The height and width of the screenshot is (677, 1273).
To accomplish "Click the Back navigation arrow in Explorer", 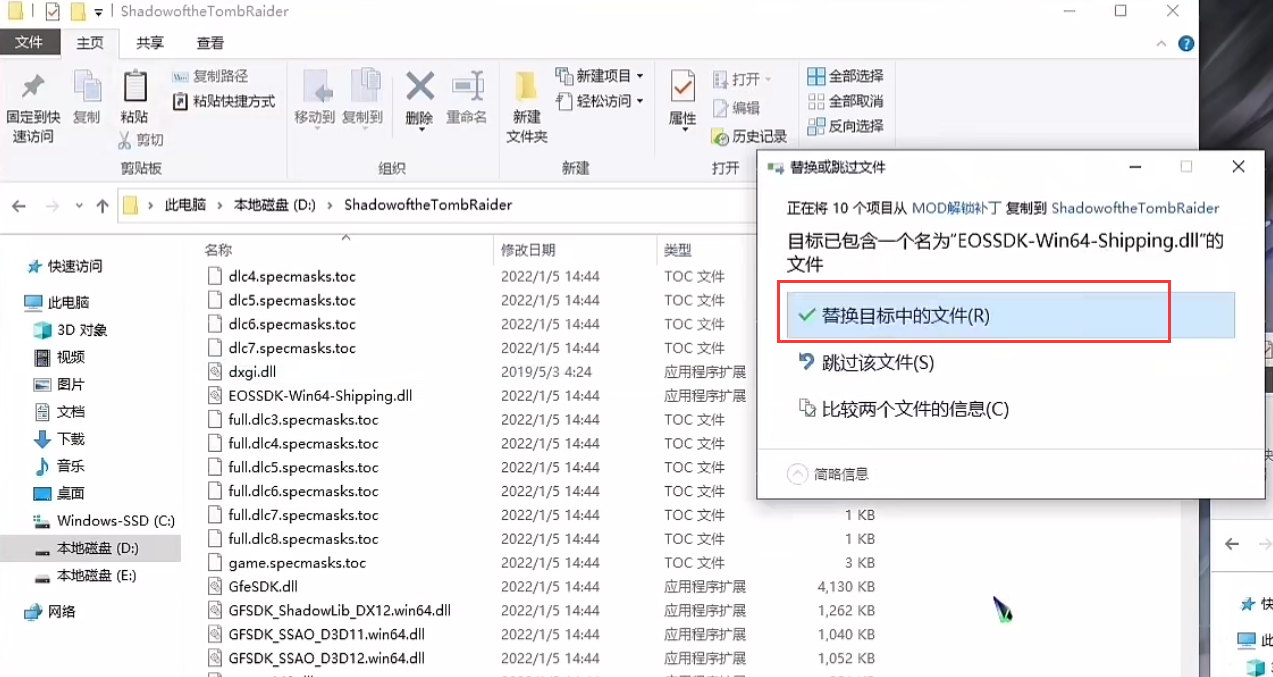I will (x=18, y=206).
